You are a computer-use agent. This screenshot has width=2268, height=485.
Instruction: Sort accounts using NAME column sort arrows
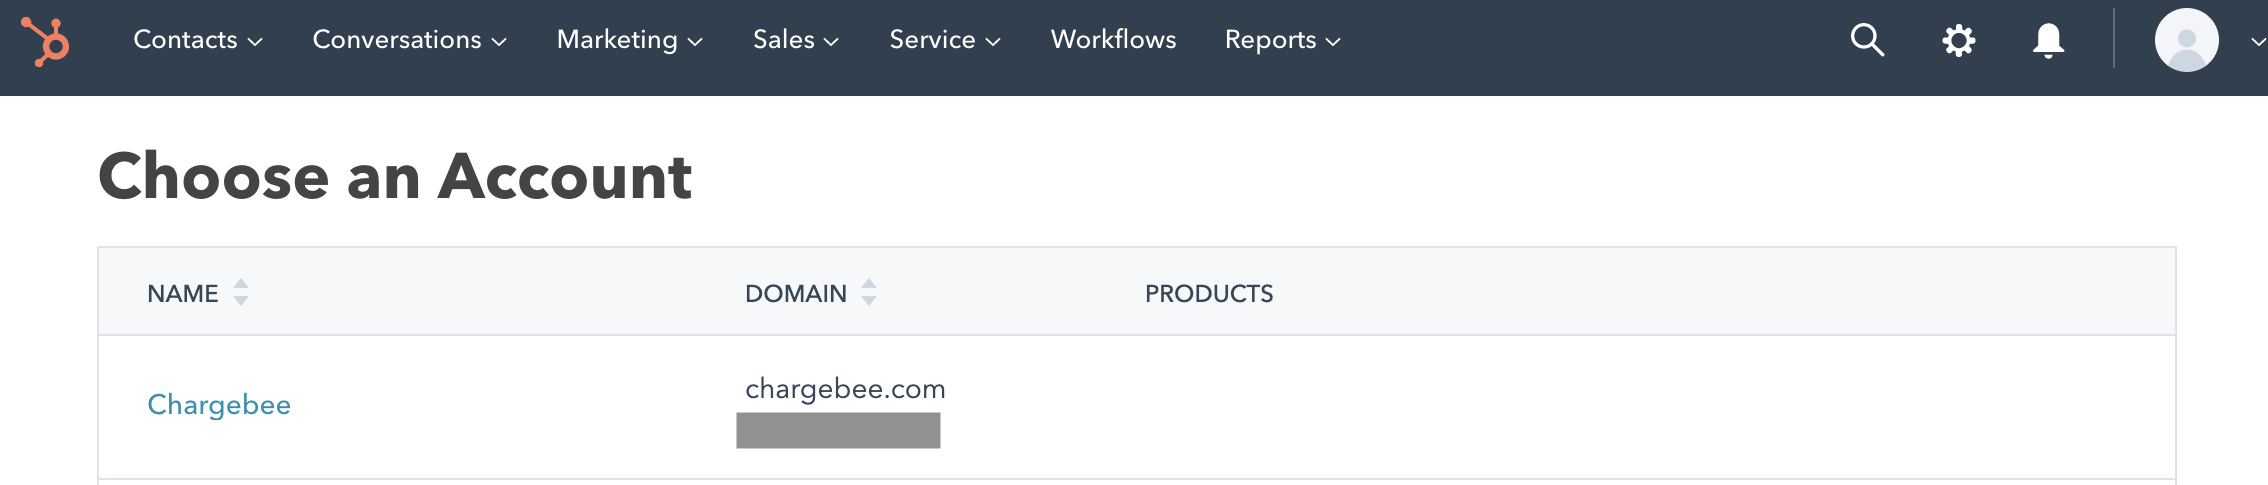(240, 292)
